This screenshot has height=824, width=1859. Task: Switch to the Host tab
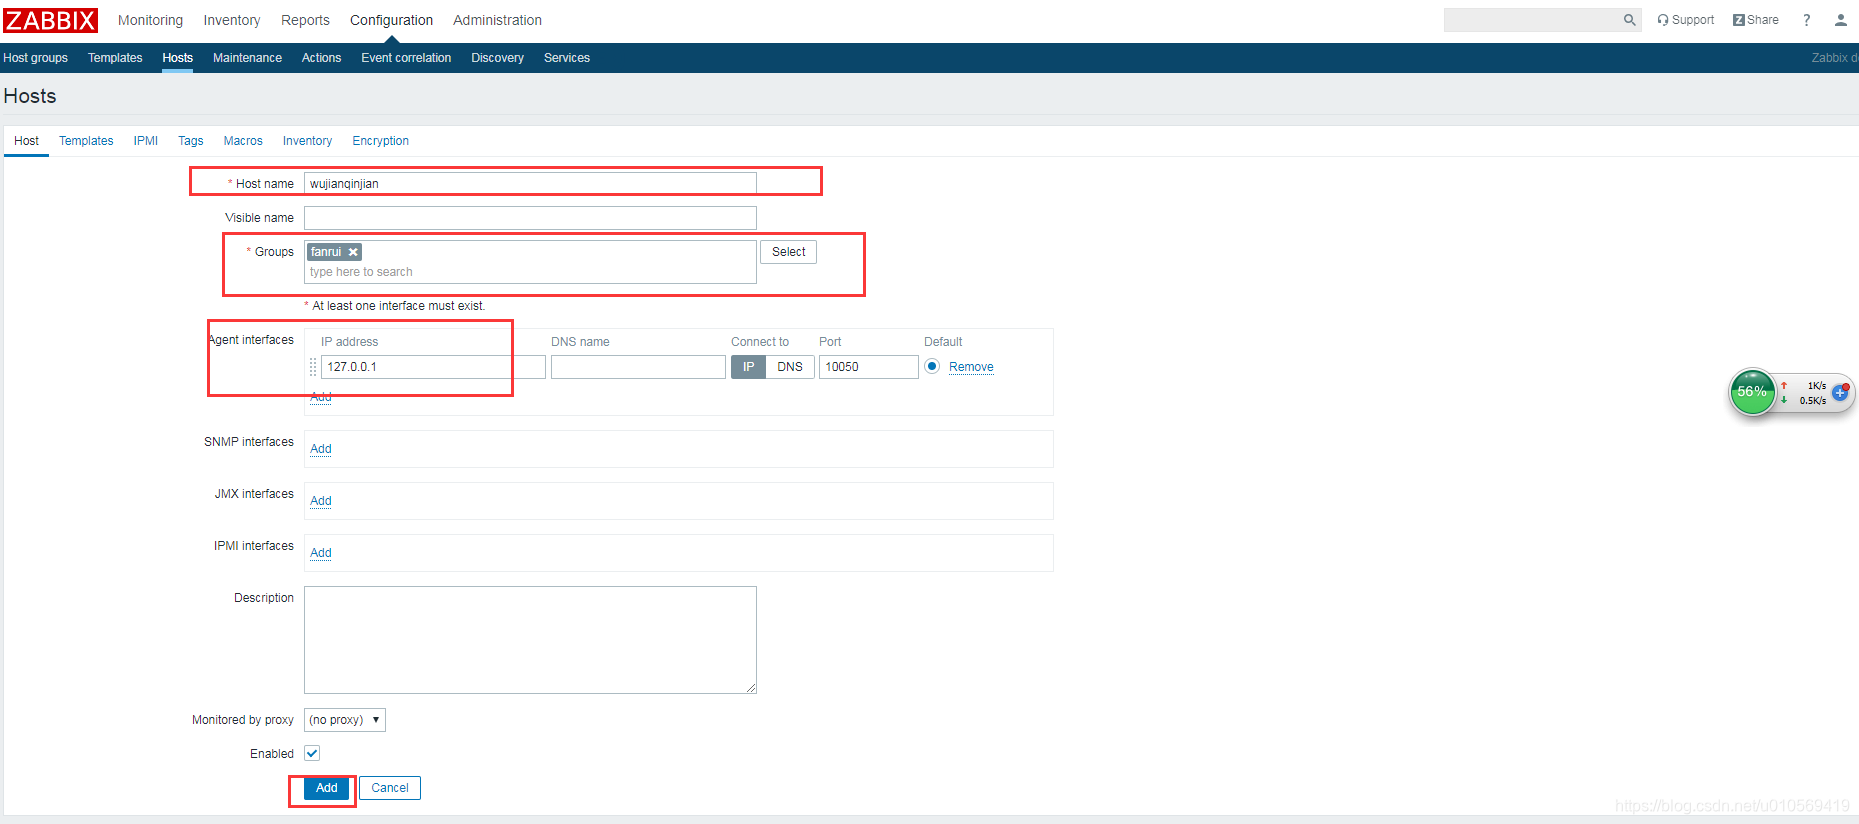click(x=26, y=141)
